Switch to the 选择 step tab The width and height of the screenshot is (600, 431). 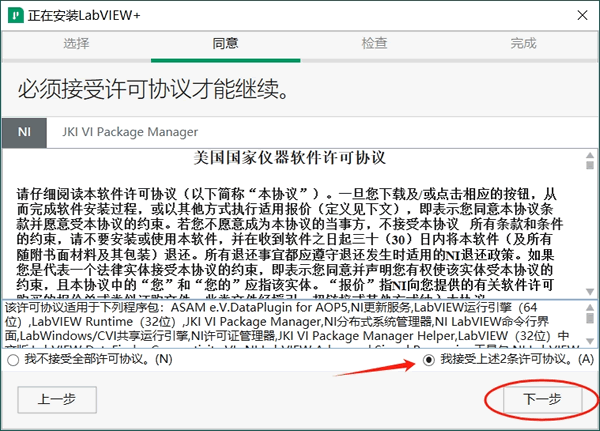click(76, 43)
